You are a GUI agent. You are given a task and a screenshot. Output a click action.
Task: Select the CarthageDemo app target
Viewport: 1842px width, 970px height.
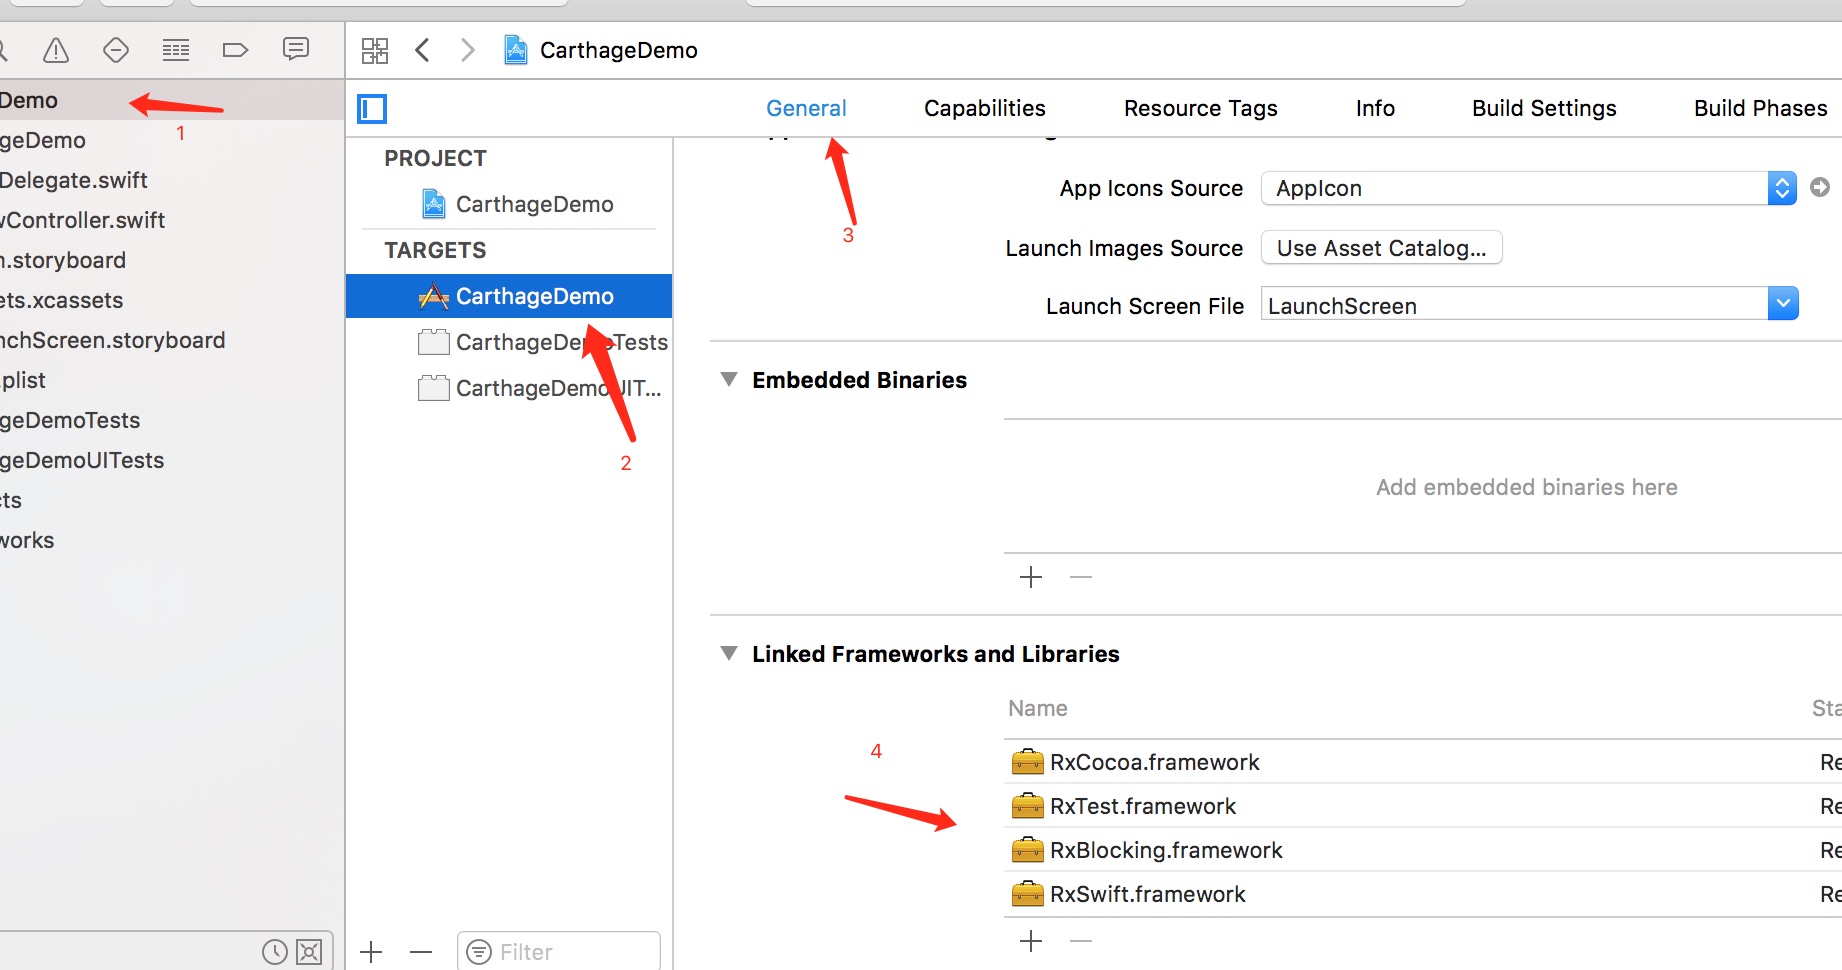509,296
